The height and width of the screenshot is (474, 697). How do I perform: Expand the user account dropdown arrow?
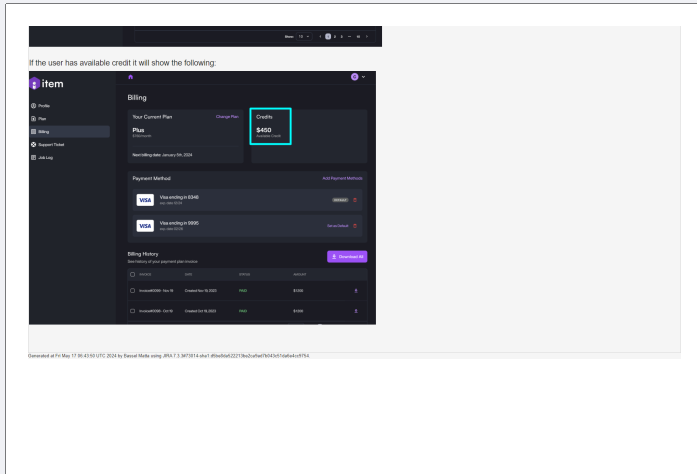[364, 78]
